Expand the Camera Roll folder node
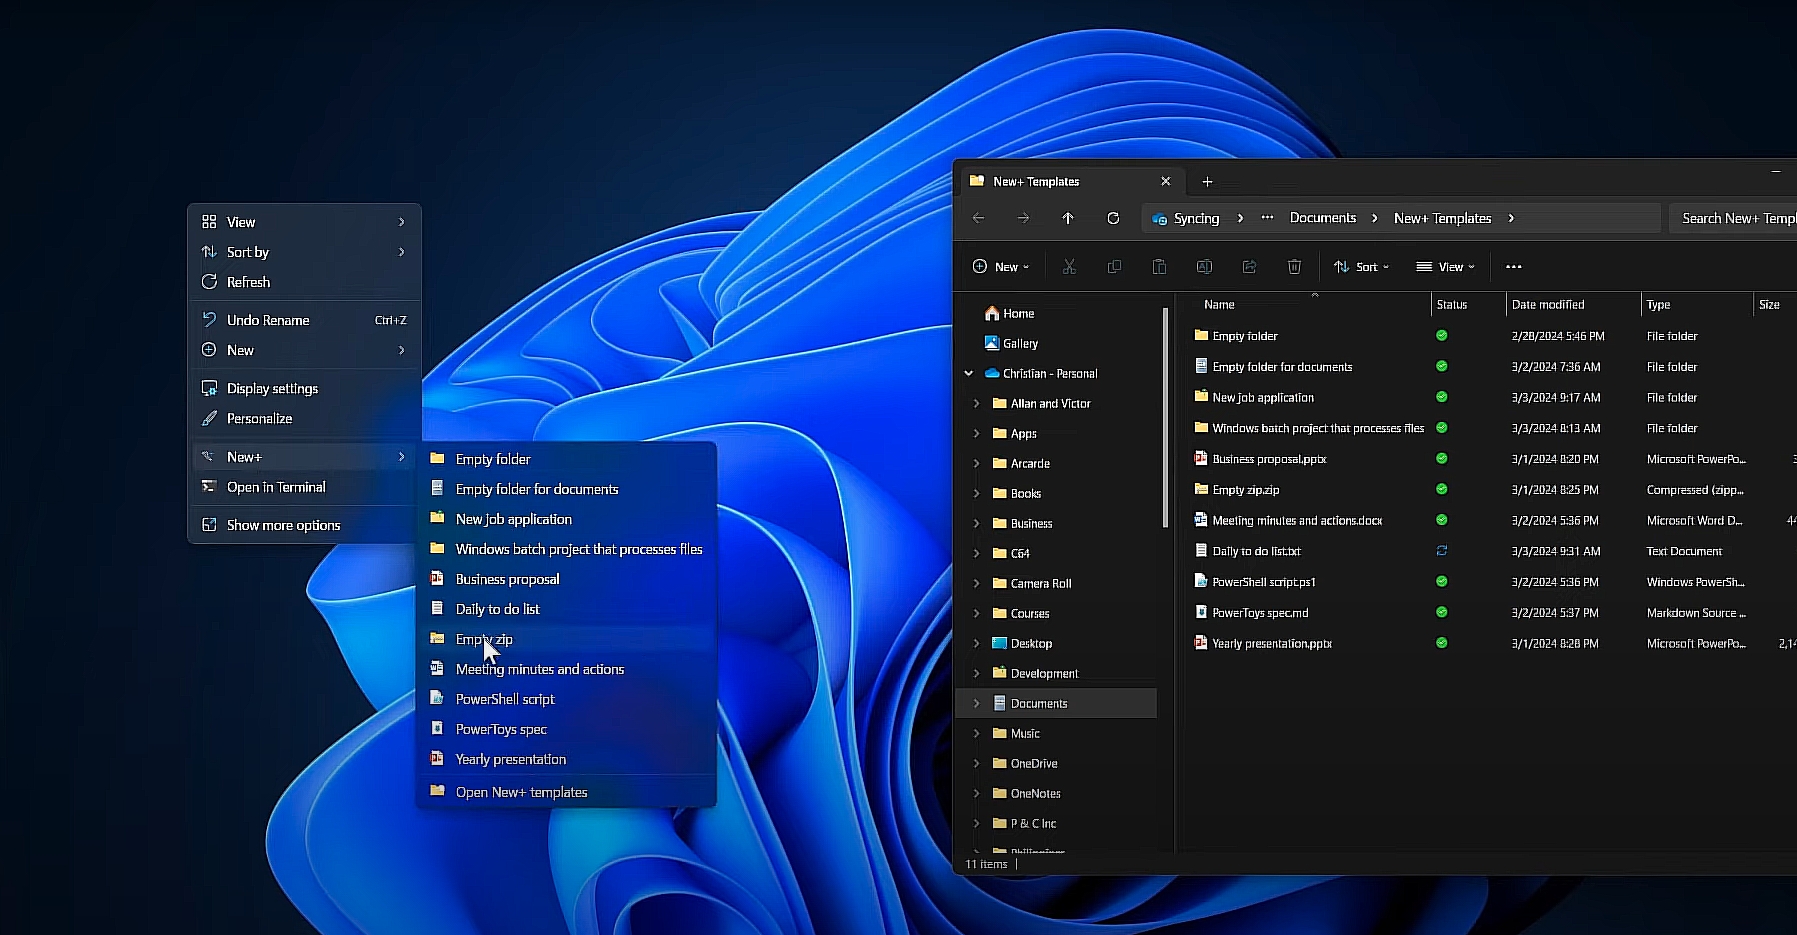The image size is (1797, 935). [x=977, y=583]
